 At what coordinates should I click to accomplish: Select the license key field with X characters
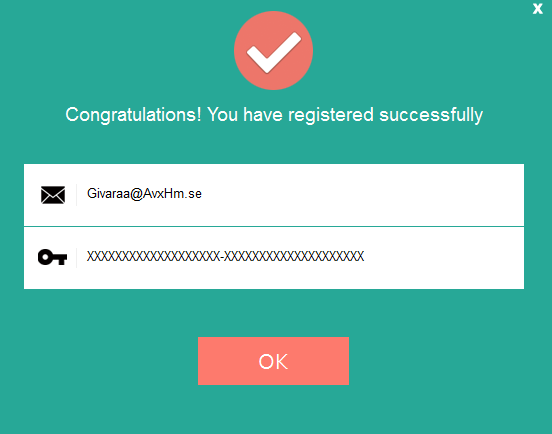click(274, 258)
